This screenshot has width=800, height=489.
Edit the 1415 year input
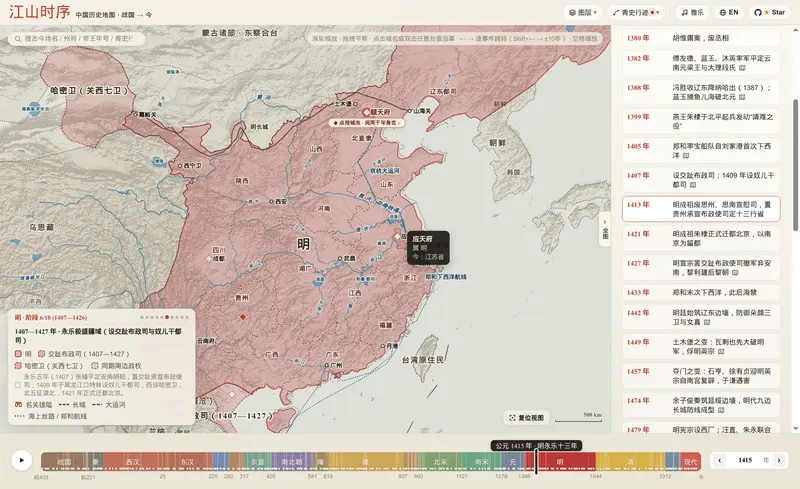(745, 460)
